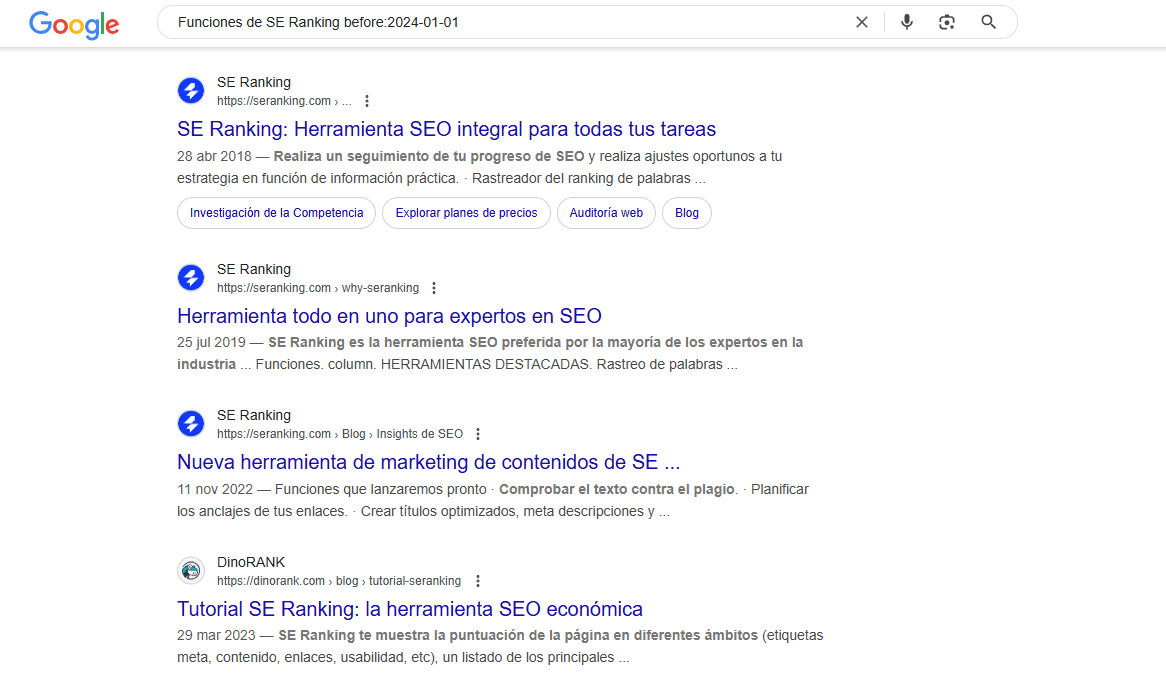Select 'Blog' sitelink chip
The image size is (1166, 676).
[686, 213]
